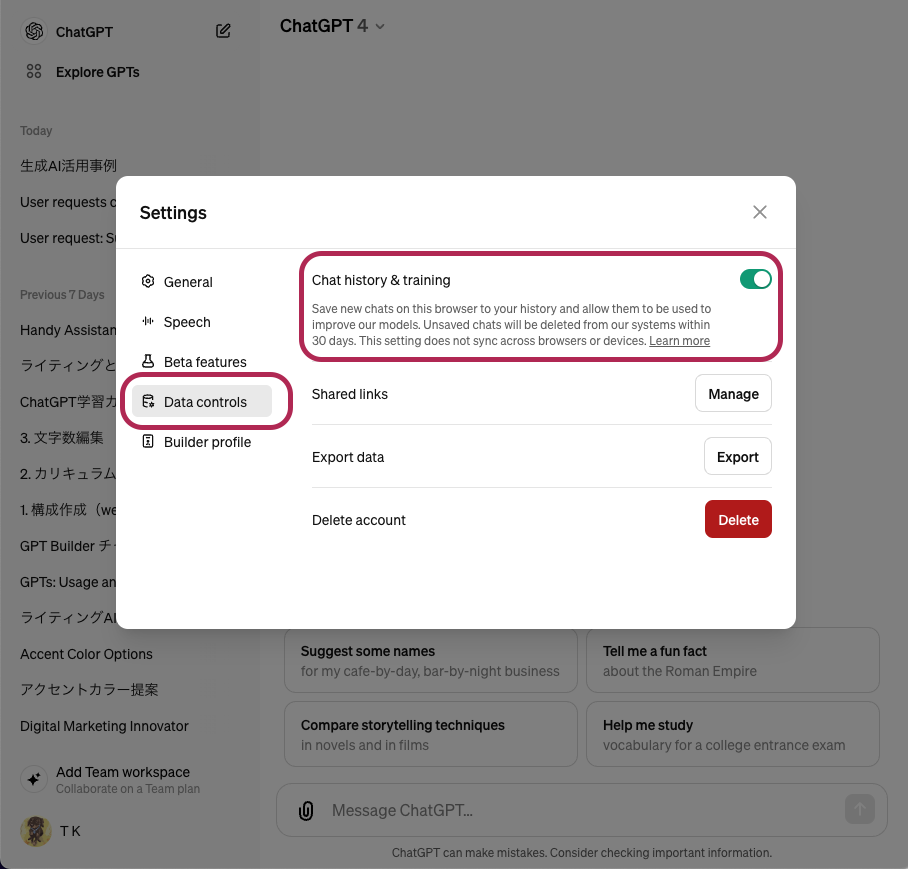Click the Builder profile badge icon
The image size is (908, 869).
(x=148, y=441)
